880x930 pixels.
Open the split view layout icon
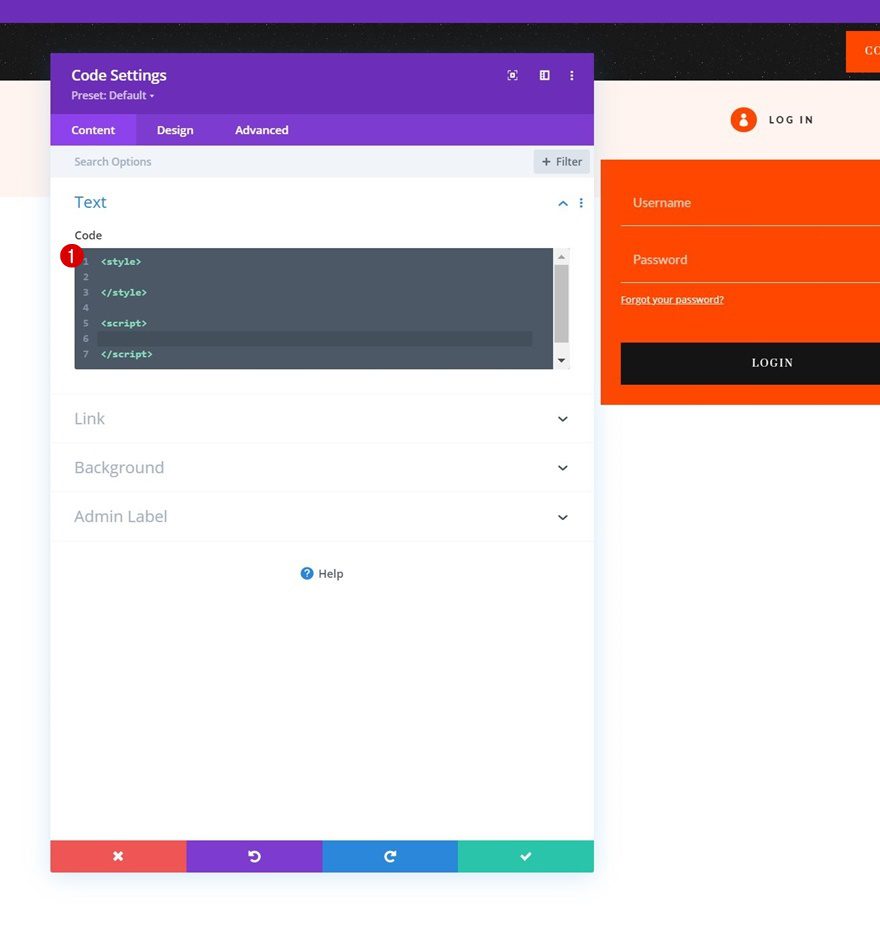544,75
